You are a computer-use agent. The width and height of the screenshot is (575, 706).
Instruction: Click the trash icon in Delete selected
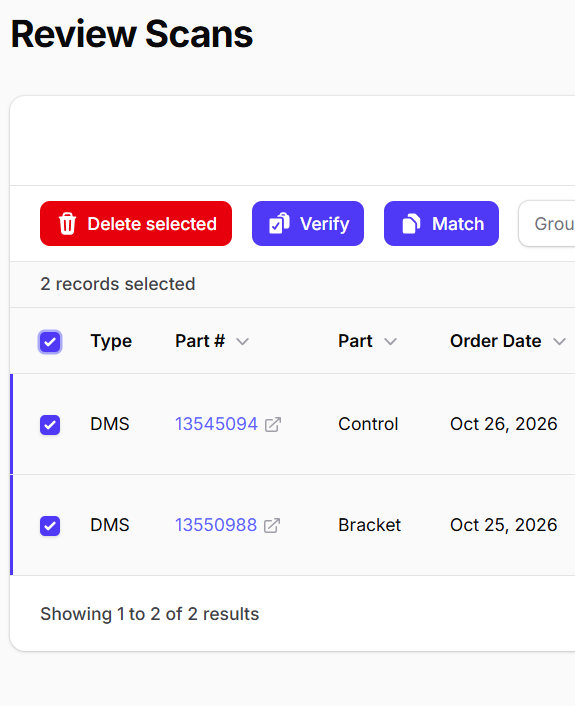[68, 224]
